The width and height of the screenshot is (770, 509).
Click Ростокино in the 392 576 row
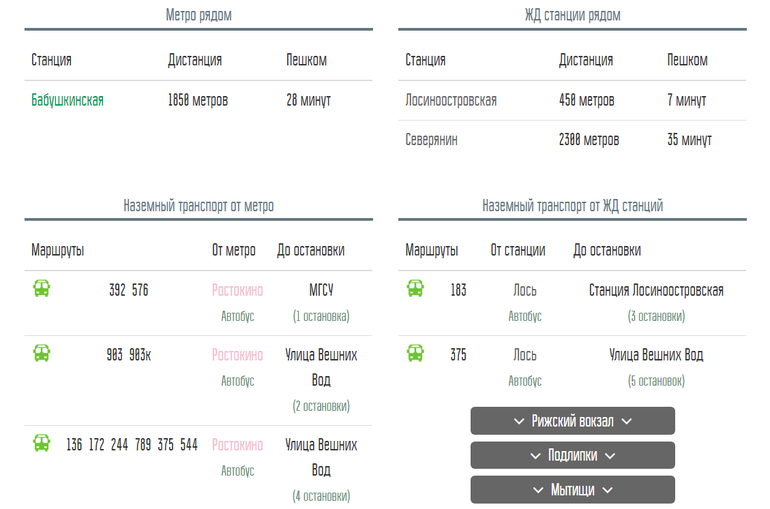tap(237, 290)
